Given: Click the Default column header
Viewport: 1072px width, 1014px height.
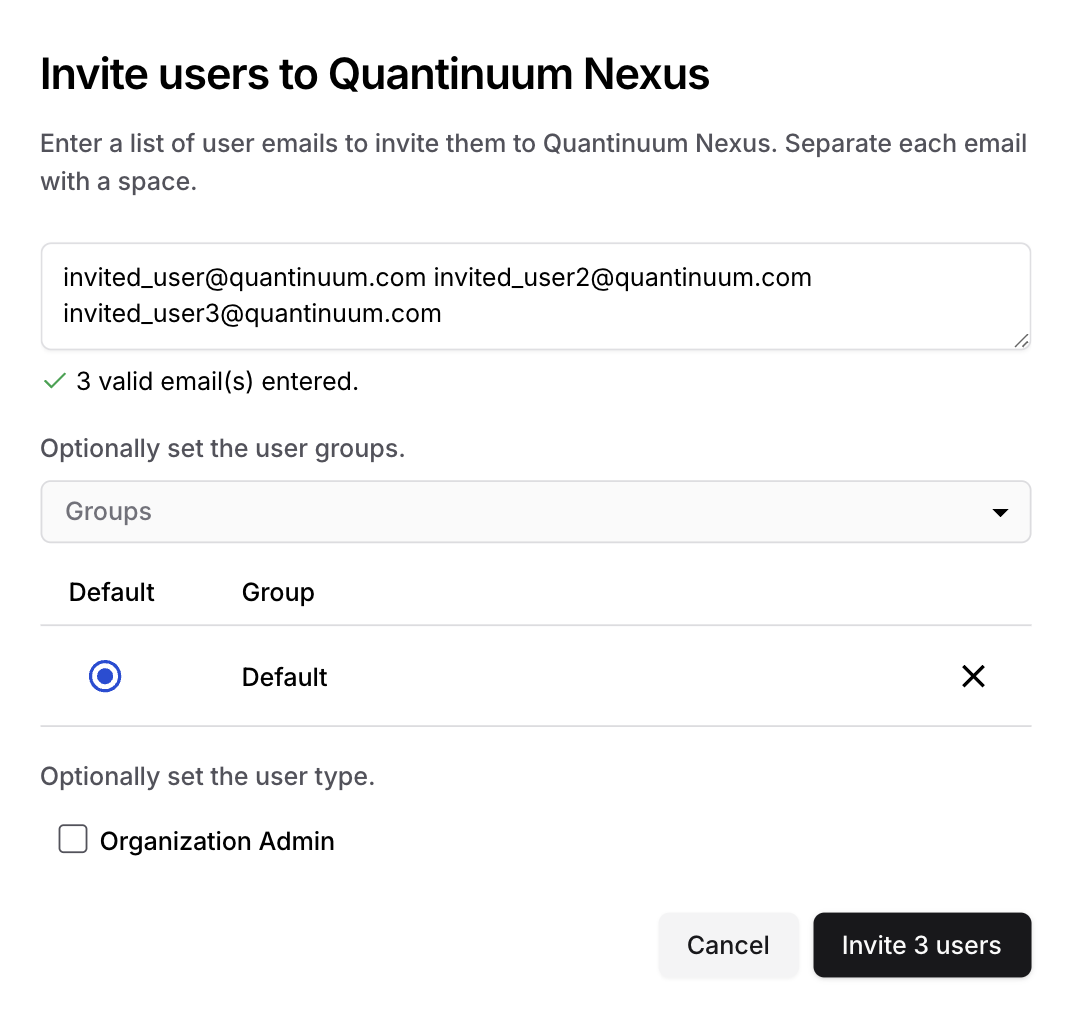Looking at the screenshot, I should tap(112, 592).
